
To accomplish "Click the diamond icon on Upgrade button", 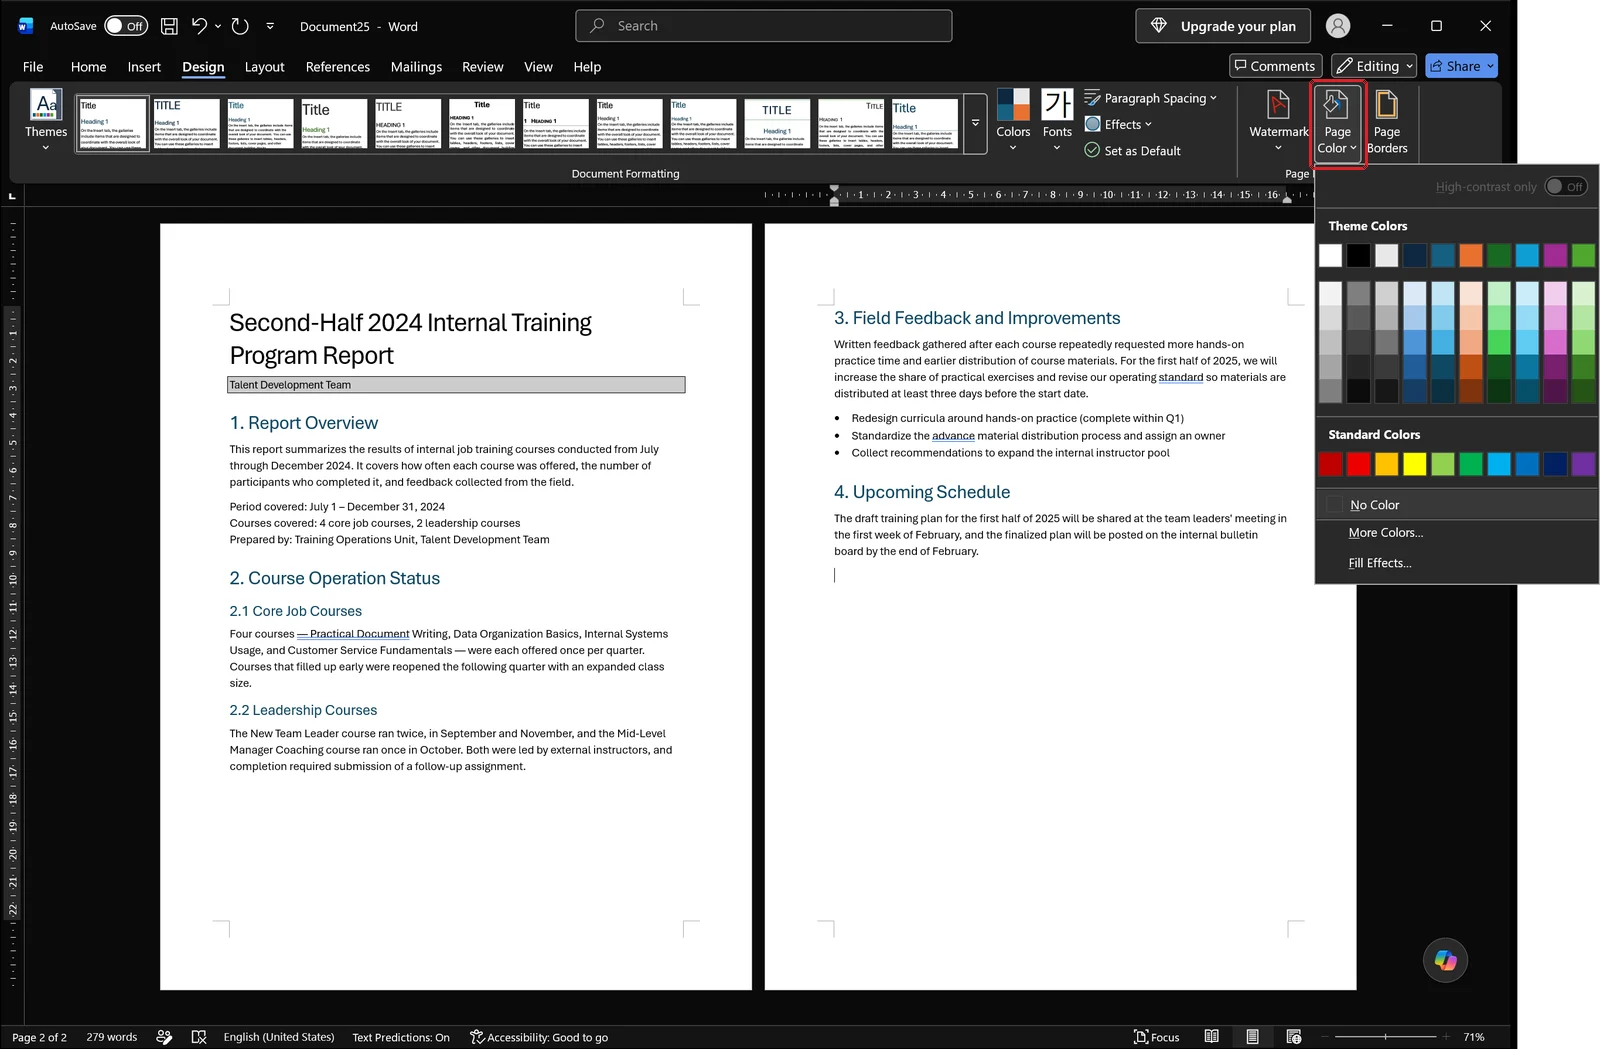I will coord(1159,26).
